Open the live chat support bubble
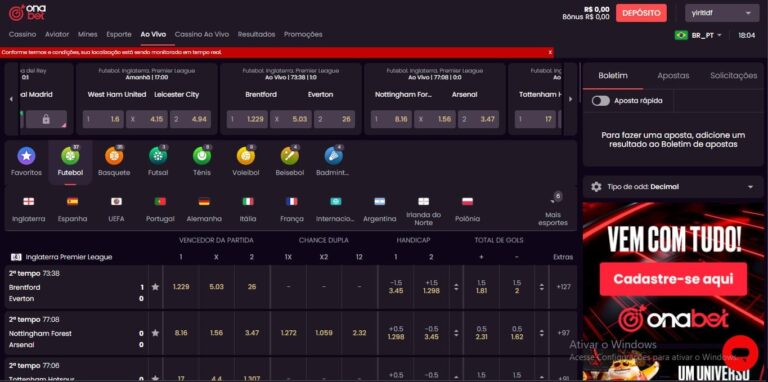 click(740, 353)
